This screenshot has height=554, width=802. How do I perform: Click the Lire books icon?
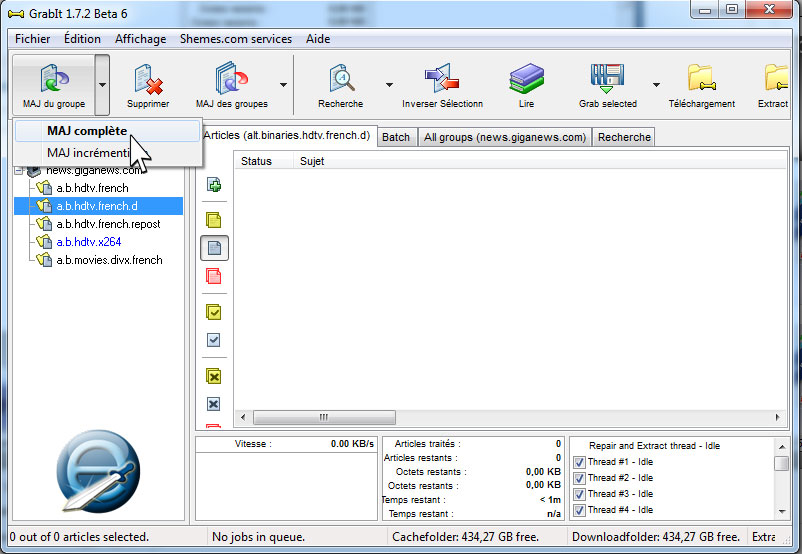point(526,78)
